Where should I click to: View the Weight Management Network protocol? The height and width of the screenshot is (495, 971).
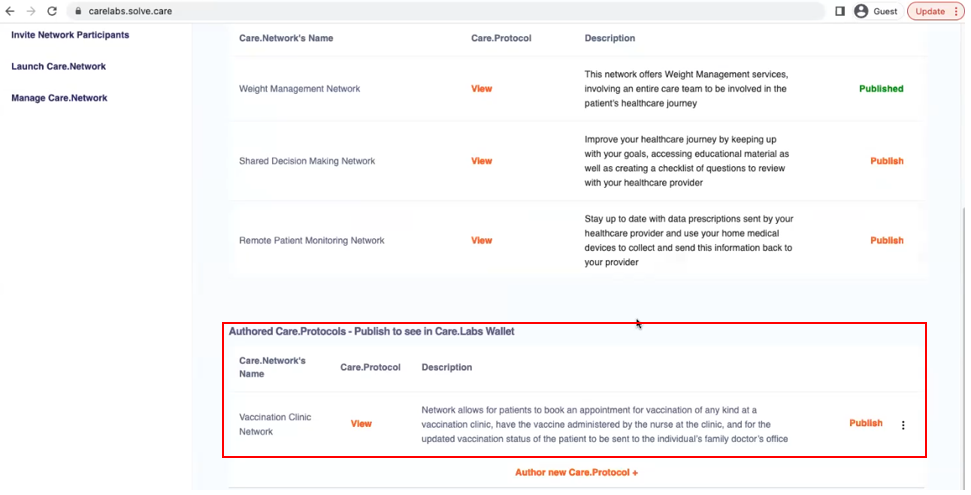click(481, 89)
